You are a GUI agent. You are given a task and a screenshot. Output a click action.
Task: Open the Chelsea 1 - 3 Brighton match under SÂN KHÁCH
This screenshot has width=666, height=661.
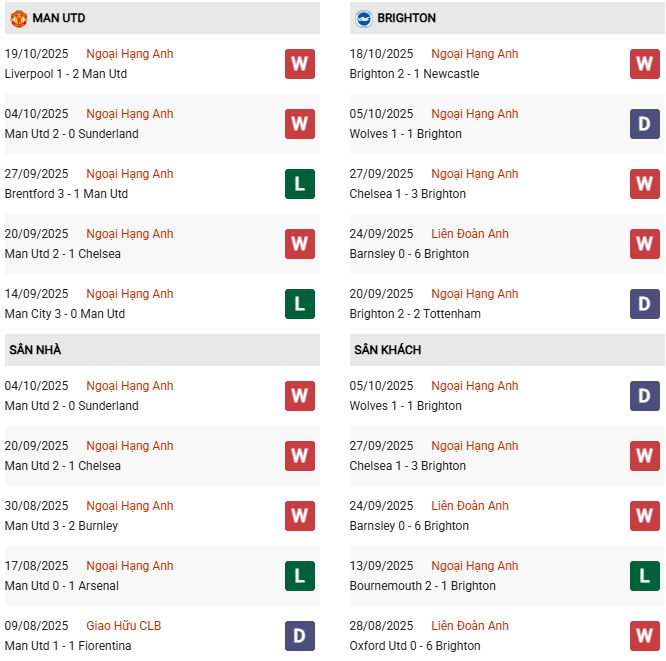point(408,466)
